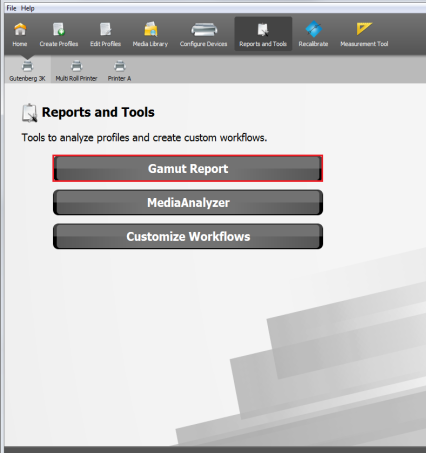Click the Gamut Report button
The image size is (426, 453).
188,169
